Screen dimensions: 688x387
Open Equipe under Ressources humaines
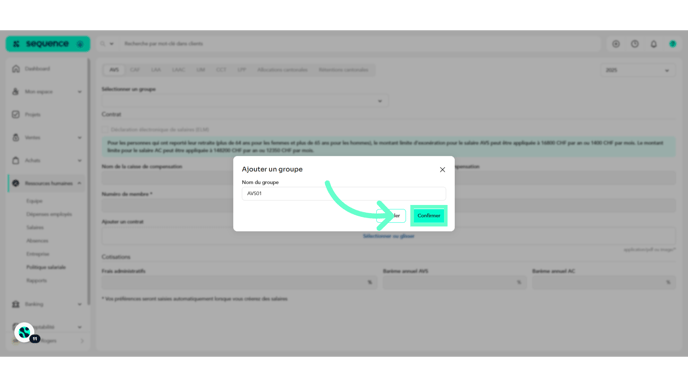coord(34,201)
